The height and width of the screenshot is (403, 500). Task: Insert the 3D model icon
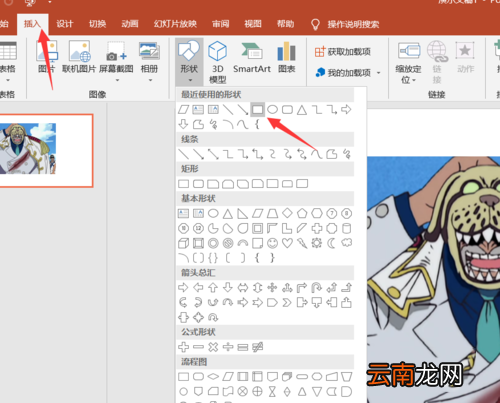point(217,62)
